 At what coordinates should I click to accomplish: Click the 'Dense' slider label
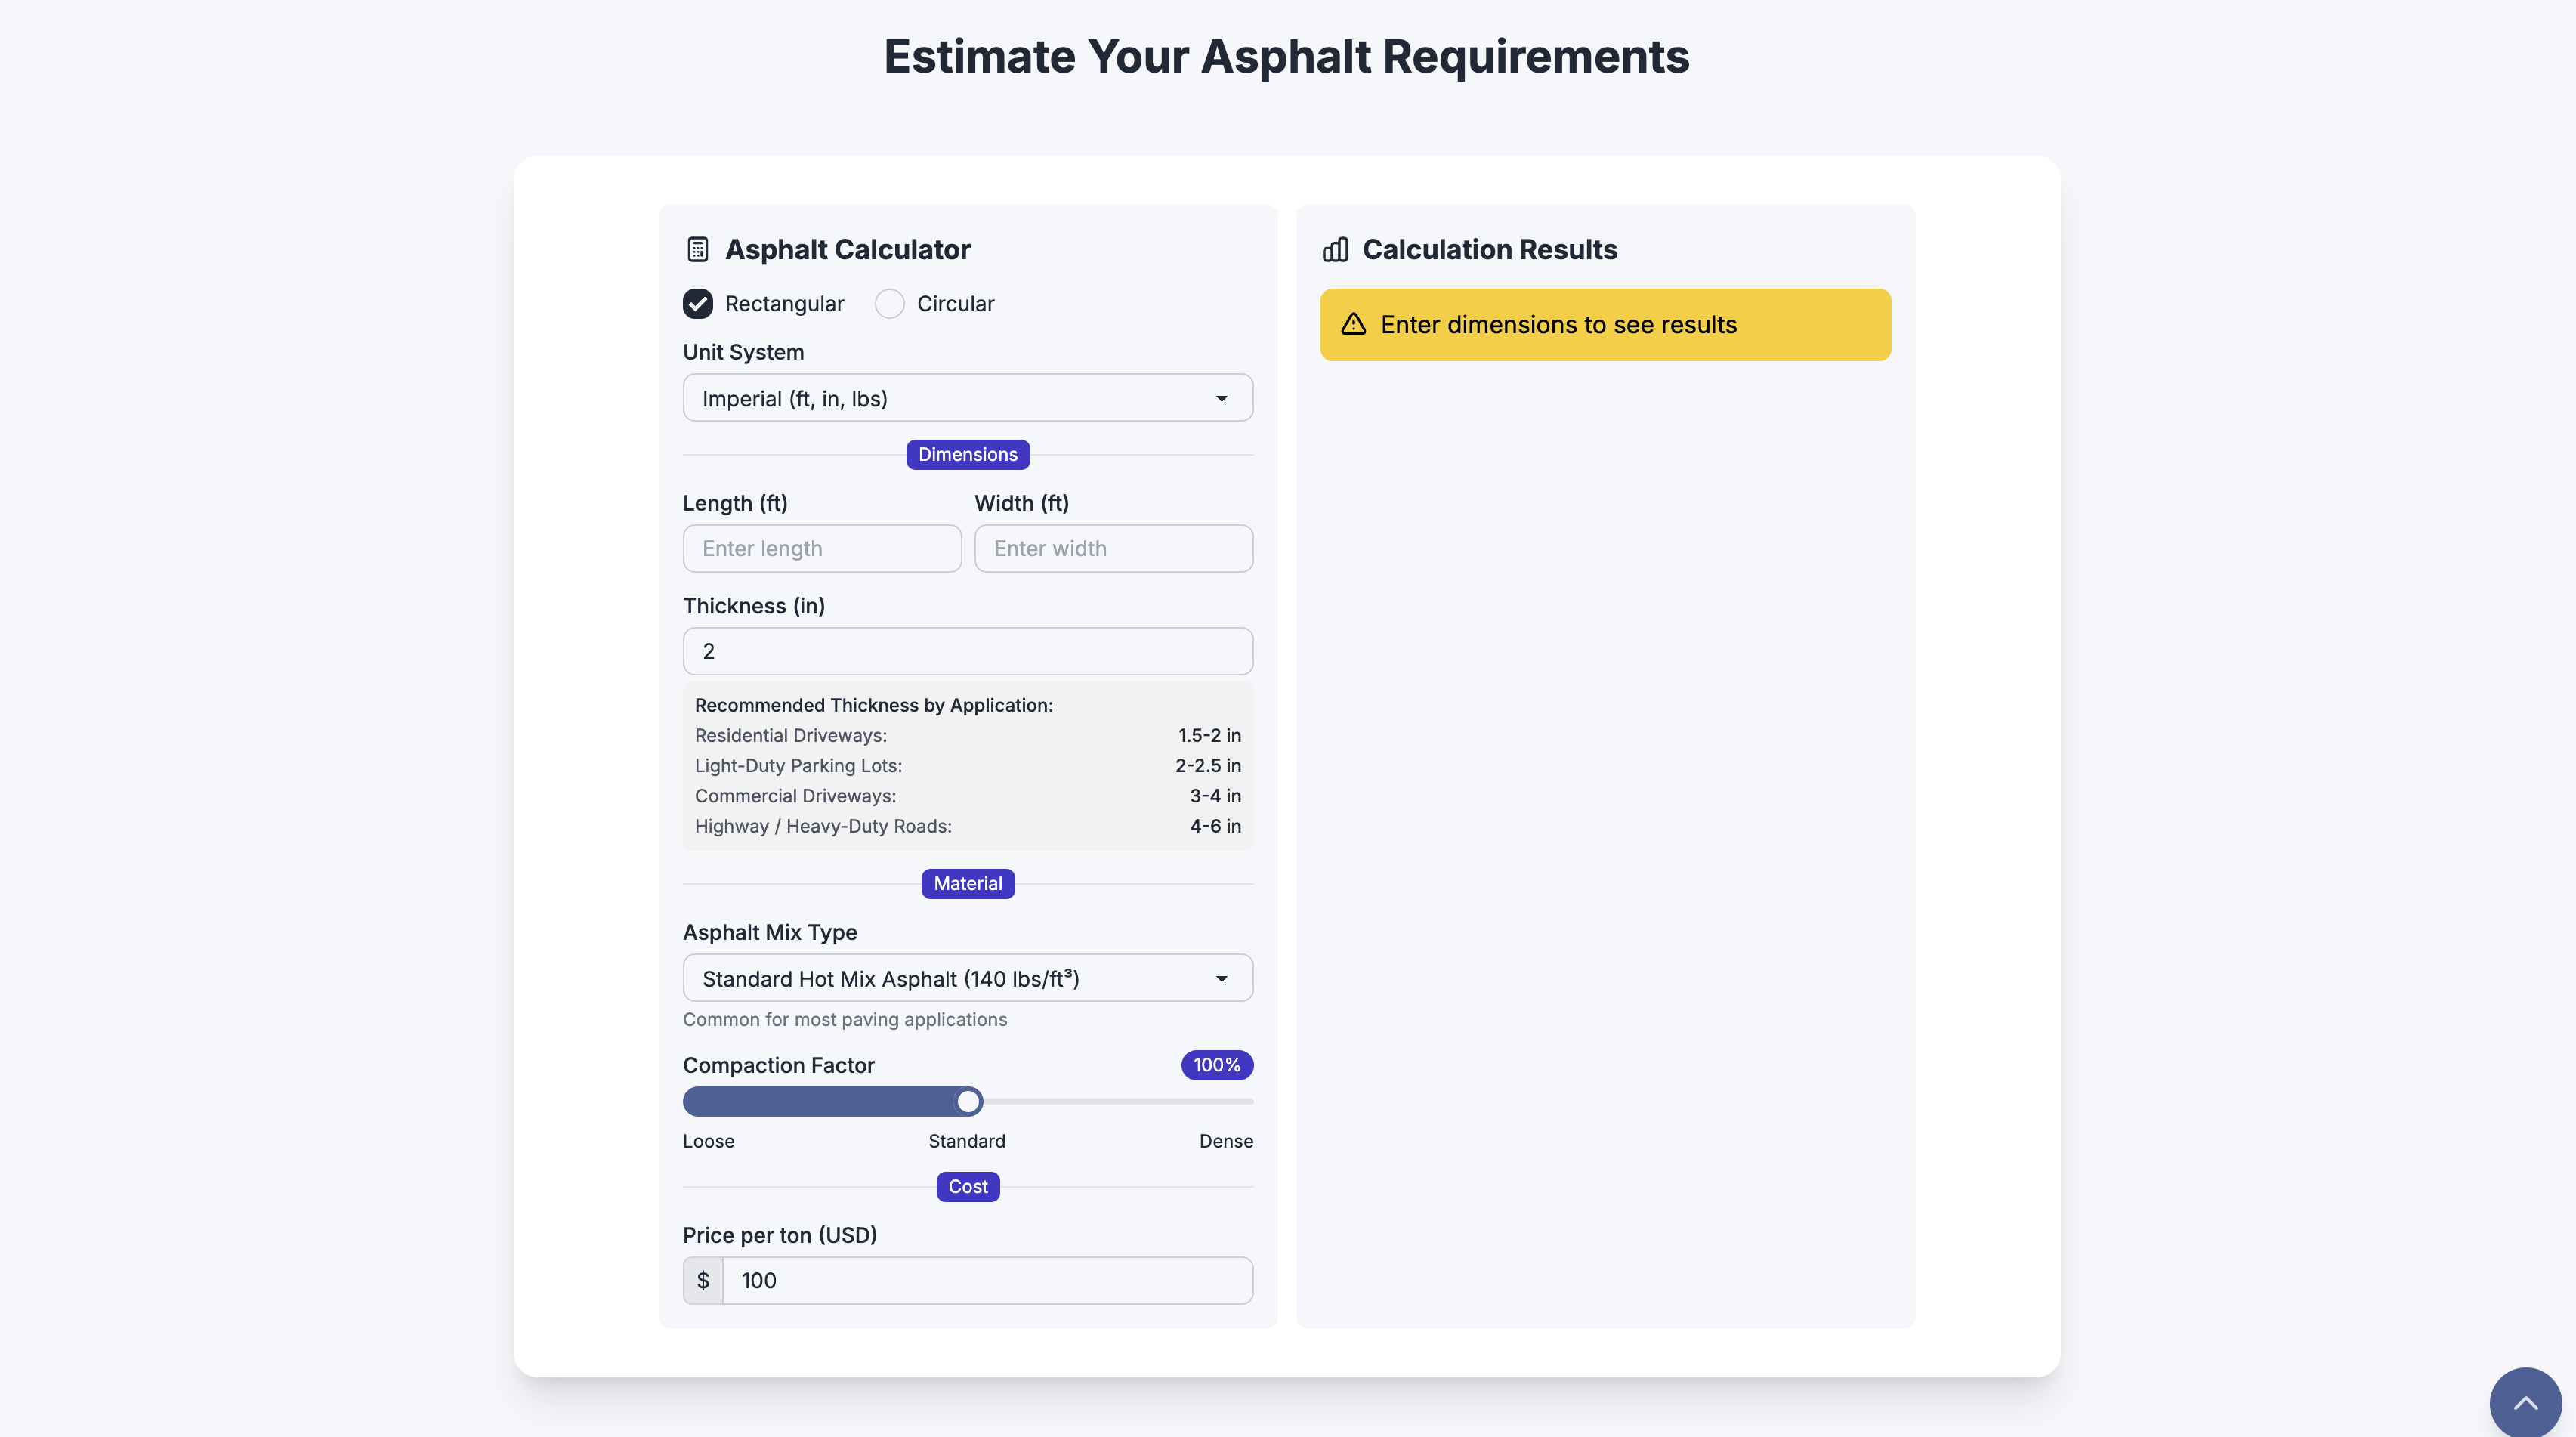(x=1225, y=1141)
